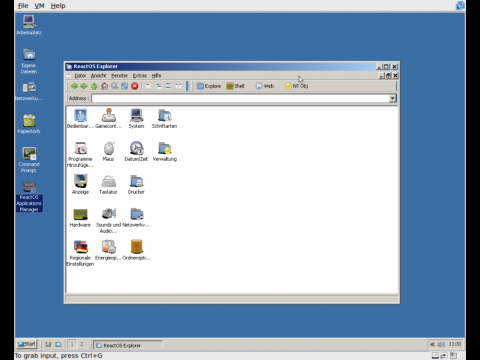Click the ReactOS Explorer taskbar button
The width and height of the screenshot is (480, 360).
coord(127,345)
